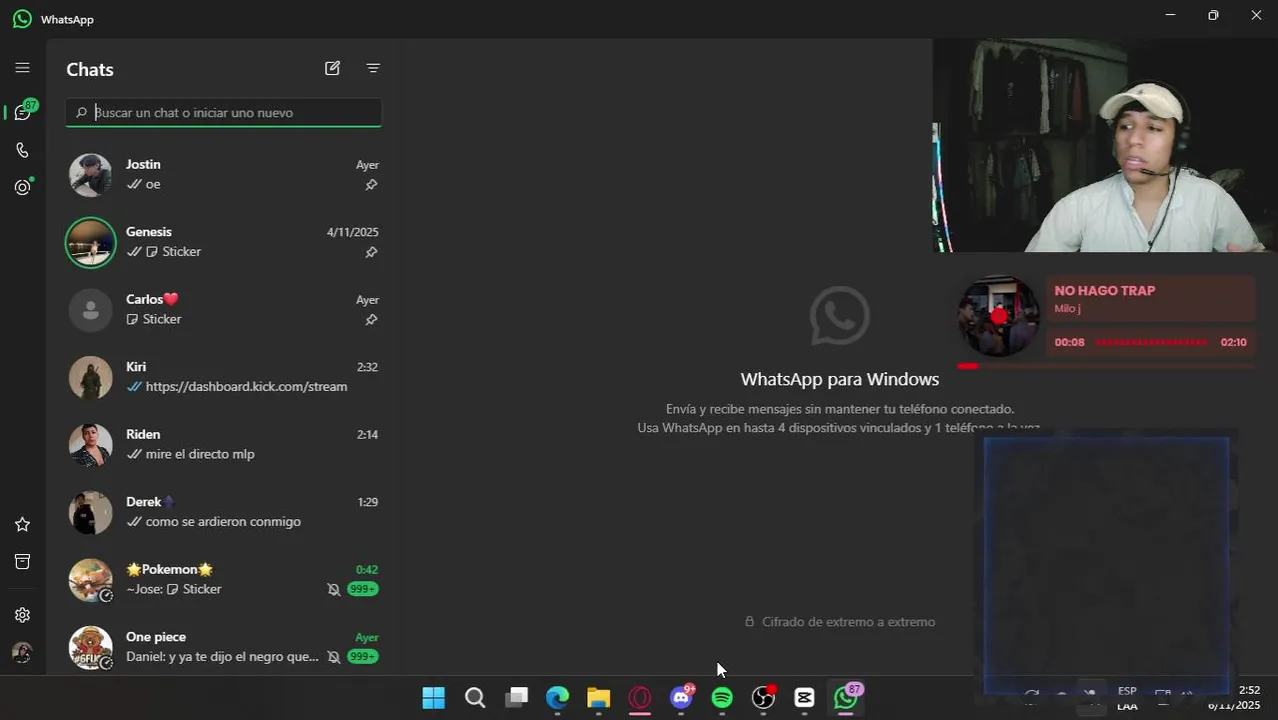Click the 'Cifrado de extremo a extremo' text

pos(848,622)
